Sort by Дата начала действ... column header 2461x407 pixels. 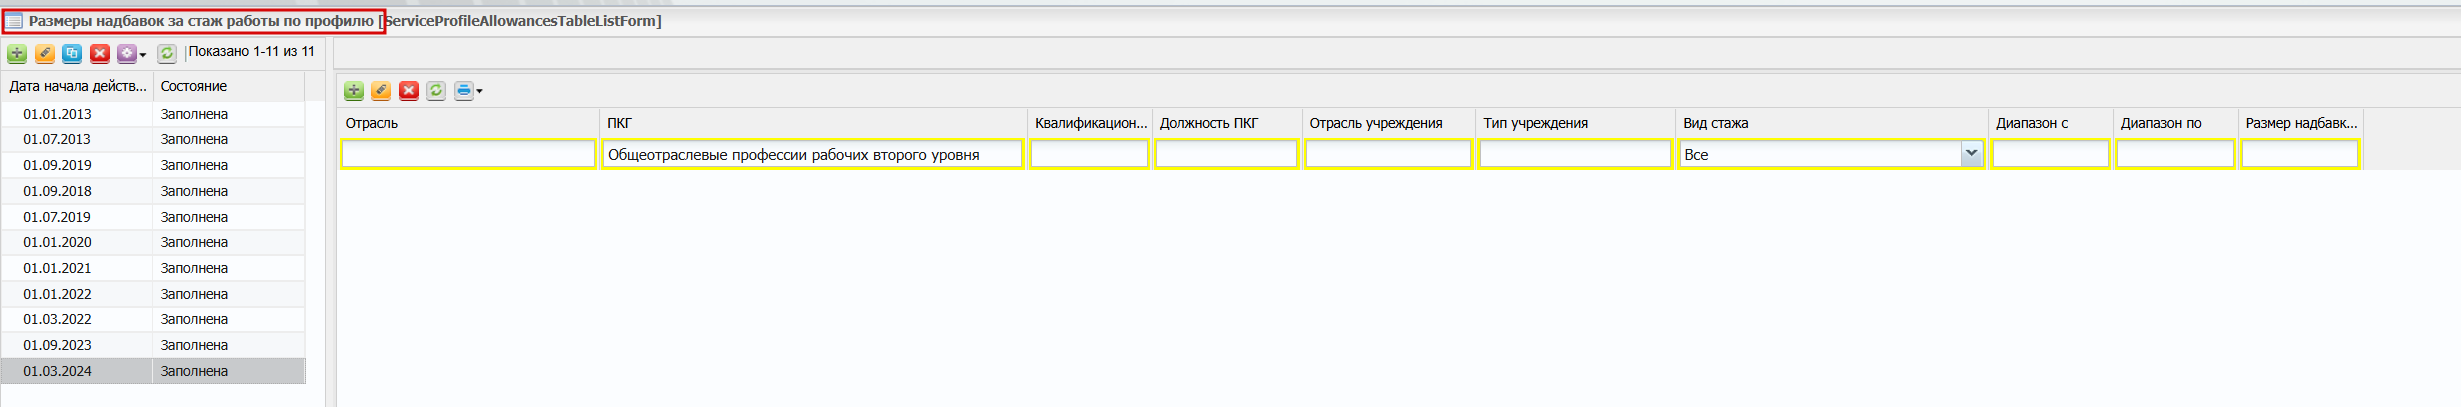[x=77, y=86]
